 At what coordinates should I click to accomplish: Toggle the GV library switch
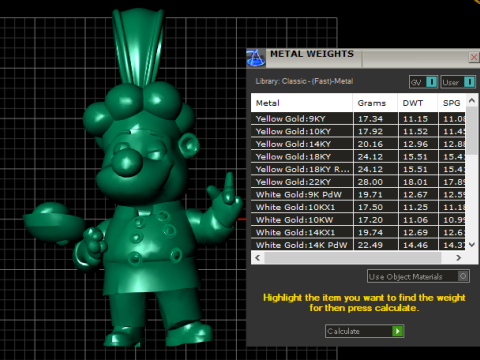pyautogui.click(x=423, y=82)
